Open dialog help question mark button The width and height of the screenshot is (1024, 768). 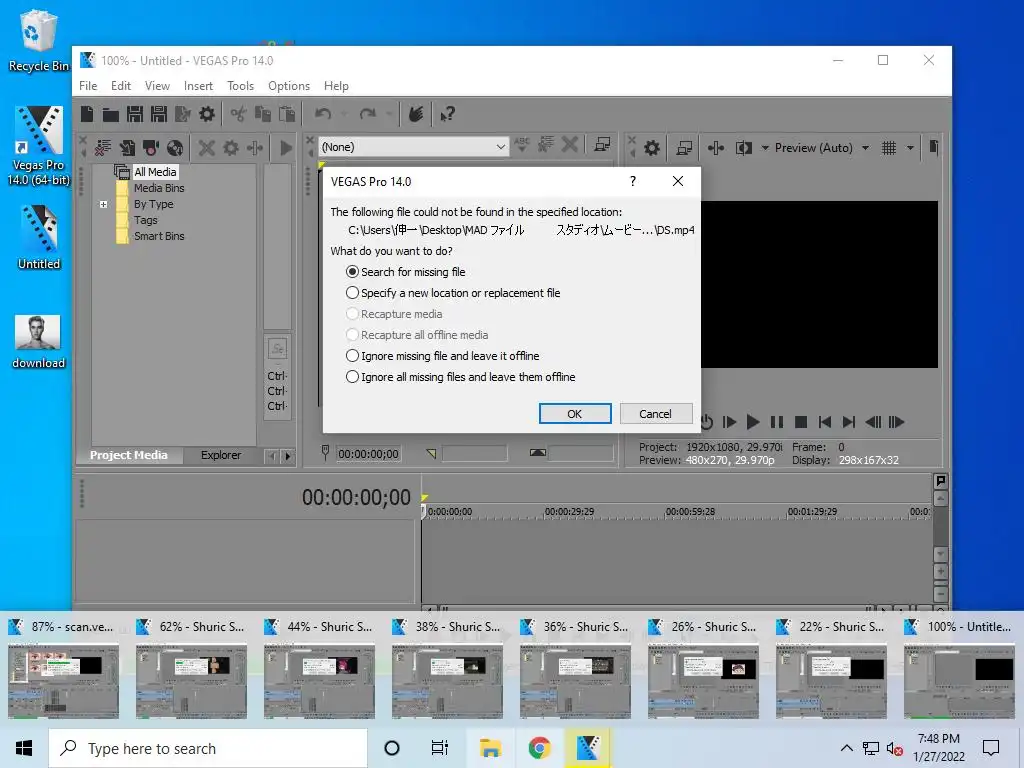click(632, 181)
